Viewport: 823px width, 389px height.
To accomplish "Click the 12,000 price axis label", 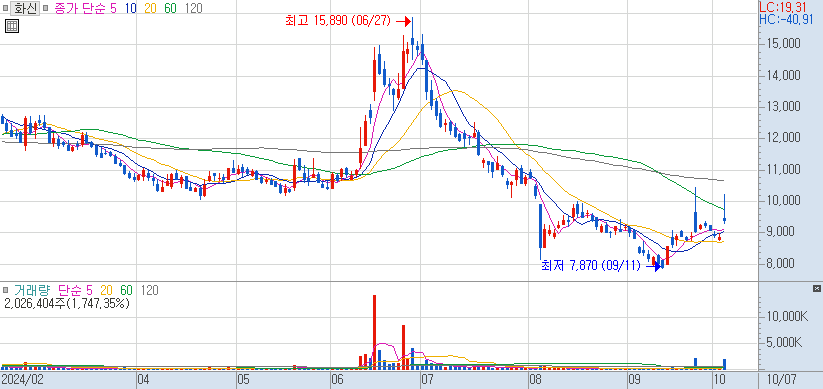I will (783, 138).
